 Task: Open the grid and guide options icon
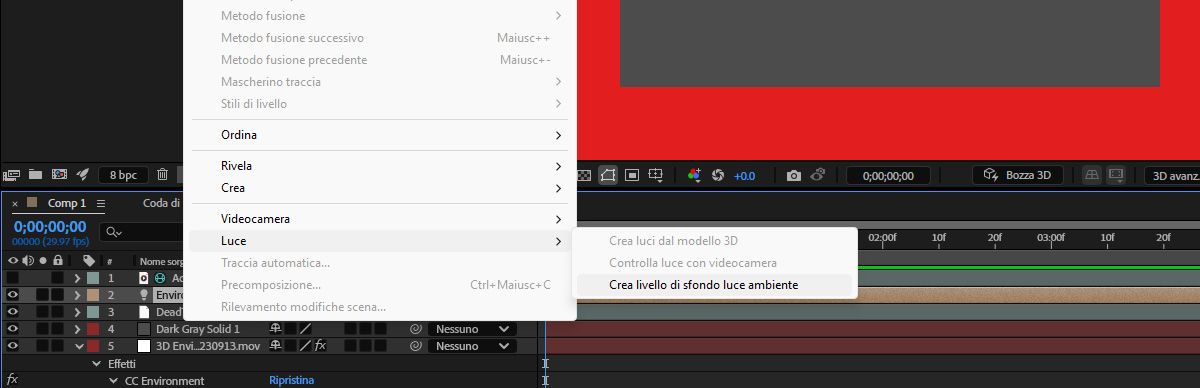[656, 175]
